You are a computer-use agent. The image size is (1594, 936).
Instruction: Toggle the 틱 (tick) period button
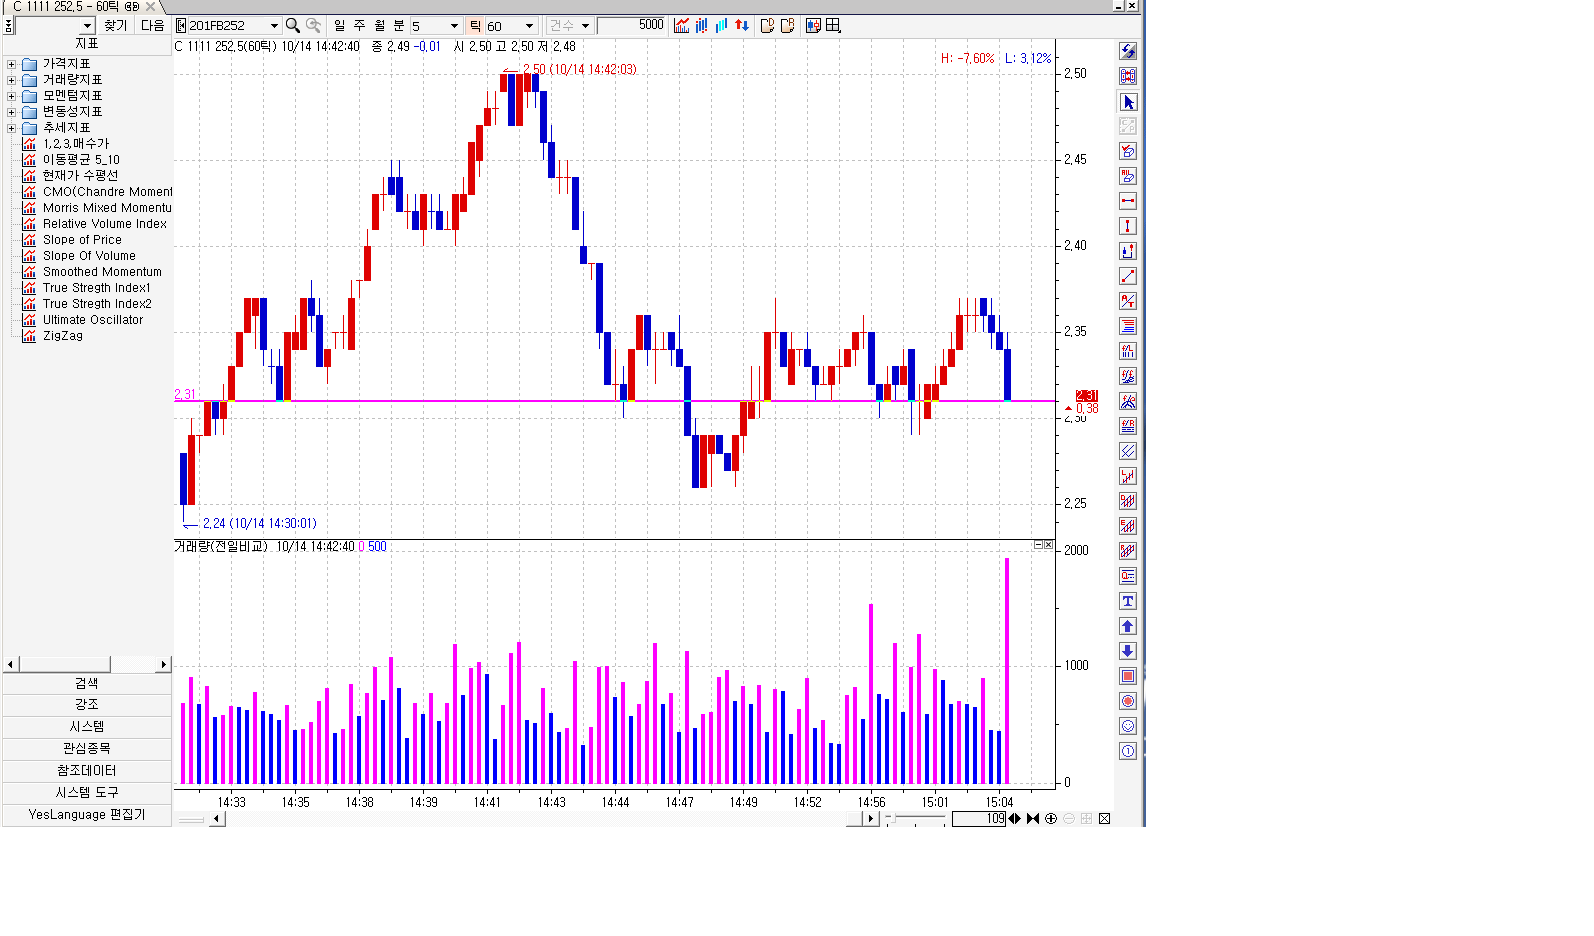tap(475, 25)
